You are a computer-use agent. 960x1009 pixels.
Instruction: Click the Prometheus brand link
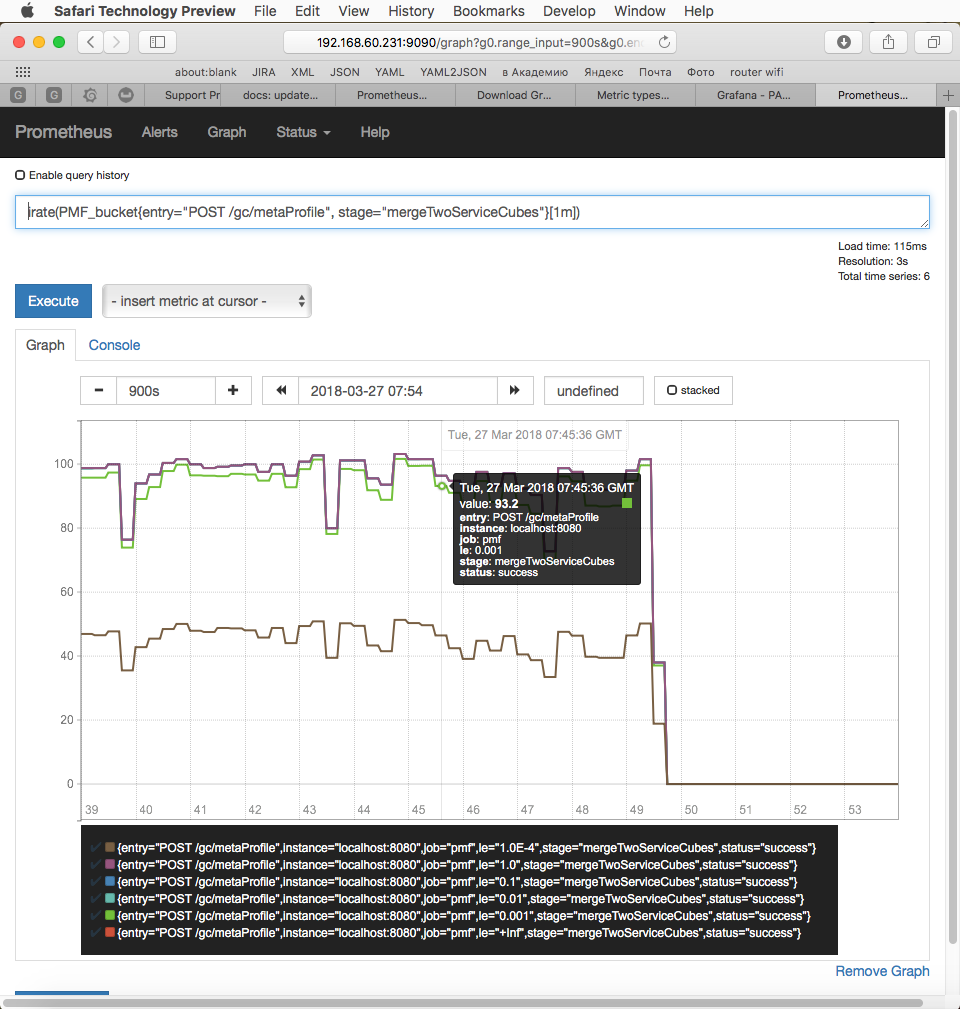point(63,132)
